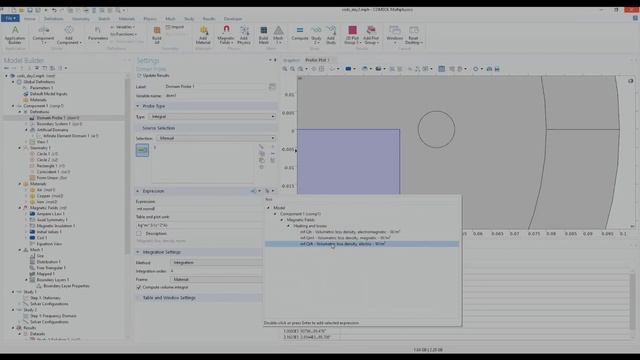Open the probe Type dropdown
The width and height of the screenshot is (640, 360).
point(212,117)
